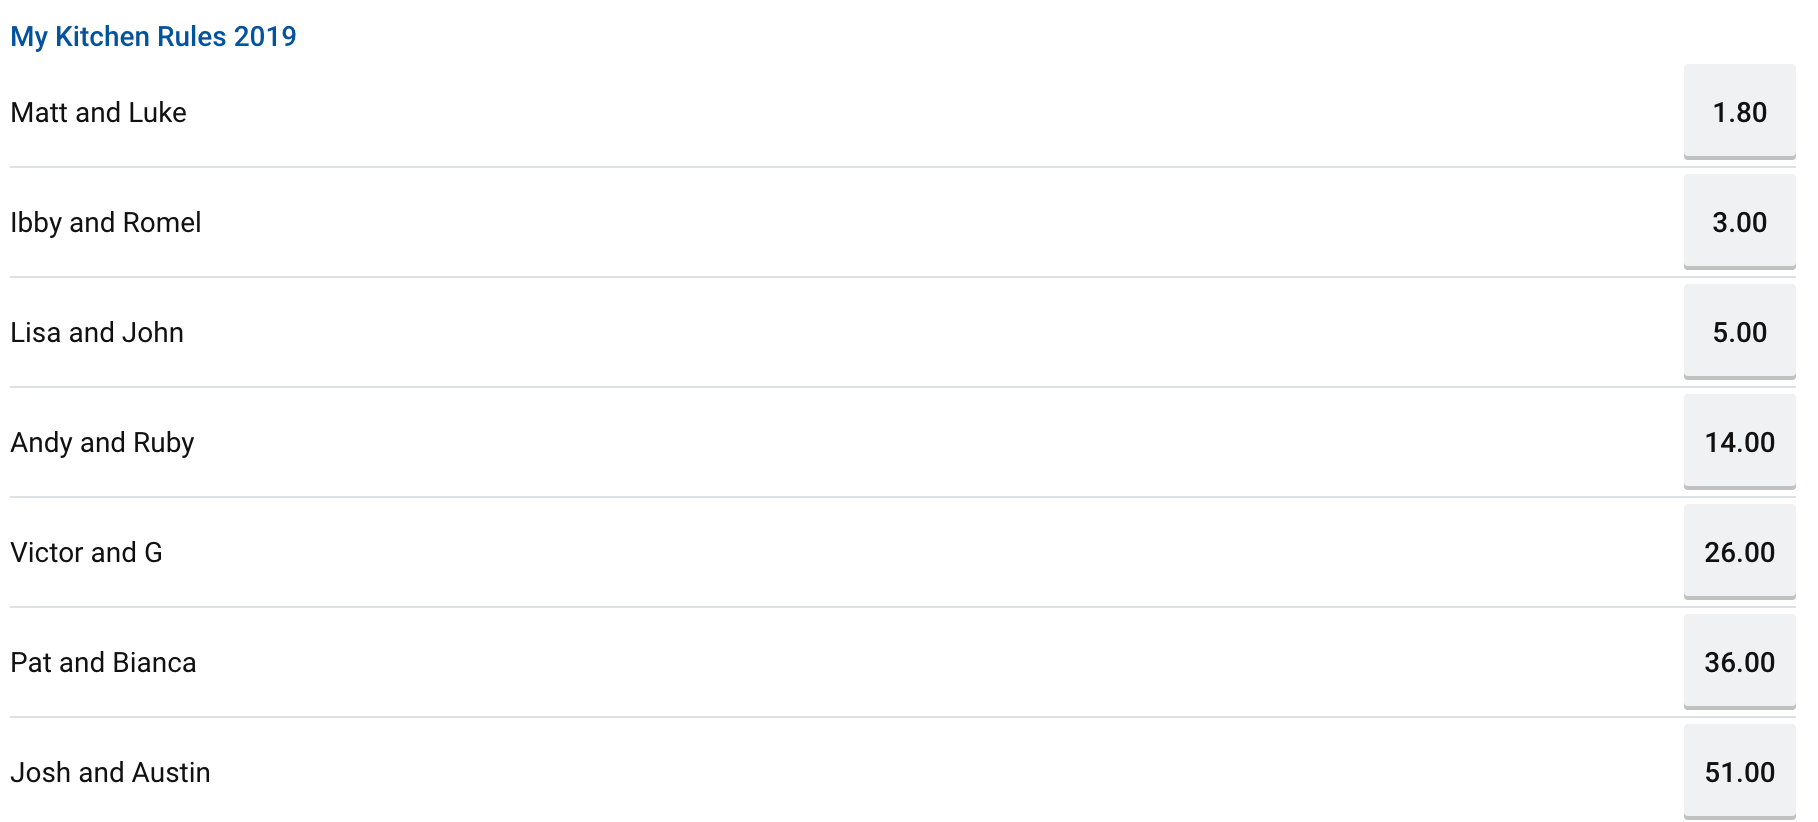This screenshot has height=822, width=1818.
Task: Click the Matt and Luke row label
Action: click(98, 113)
